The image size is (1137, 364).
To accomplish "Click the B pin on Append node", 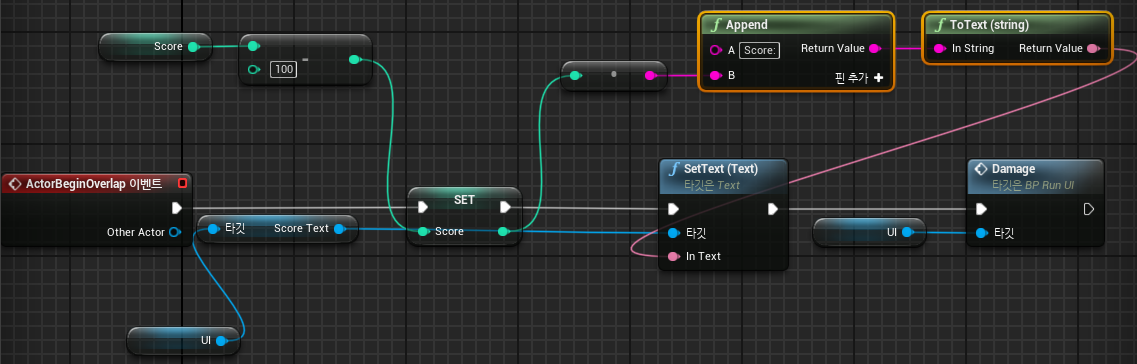I will point(715,75).
